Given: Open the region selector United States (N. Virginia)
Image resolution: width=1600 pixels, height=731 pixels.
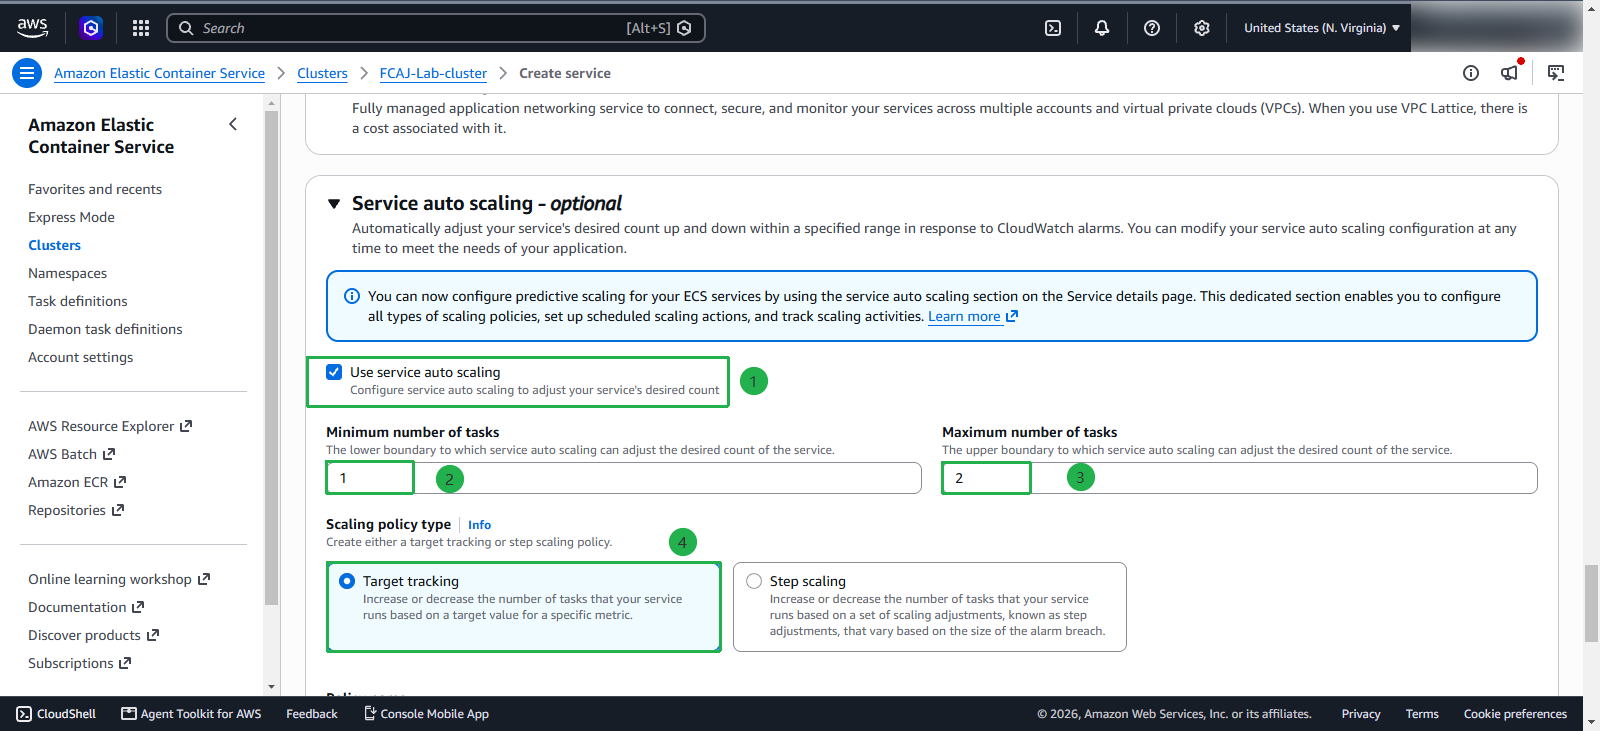Looking at the screenshot, I should tap(1322, 28).
